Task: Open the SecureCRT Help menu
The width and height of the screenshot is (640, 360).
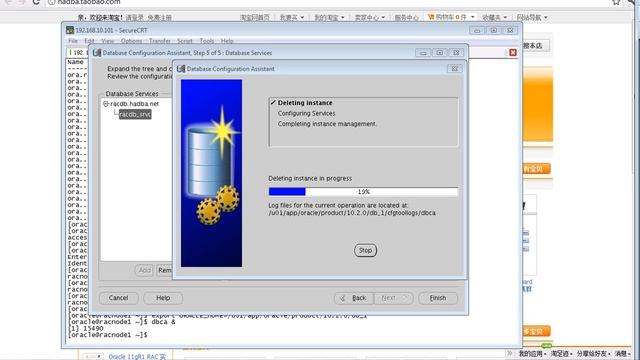Action: click(x=227, y=41)
